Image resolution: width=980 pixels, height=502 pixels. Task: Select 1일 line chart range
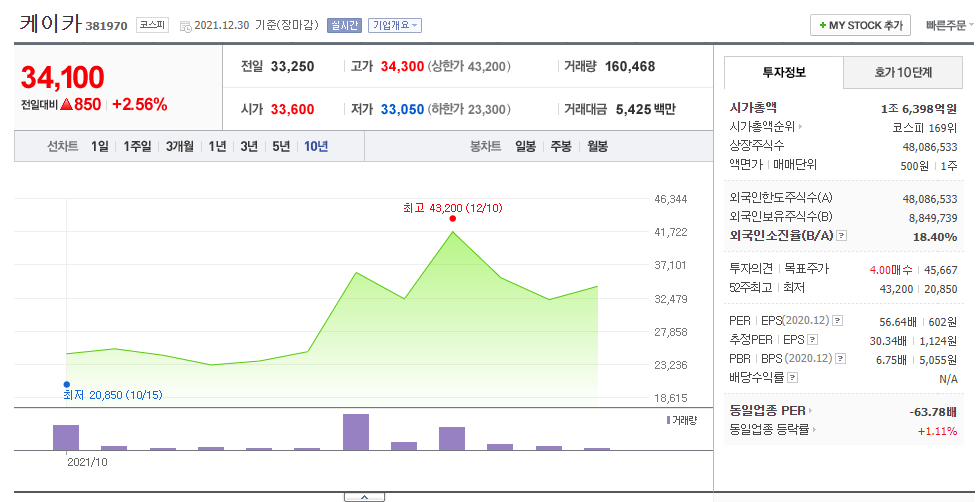pos(100,146)
